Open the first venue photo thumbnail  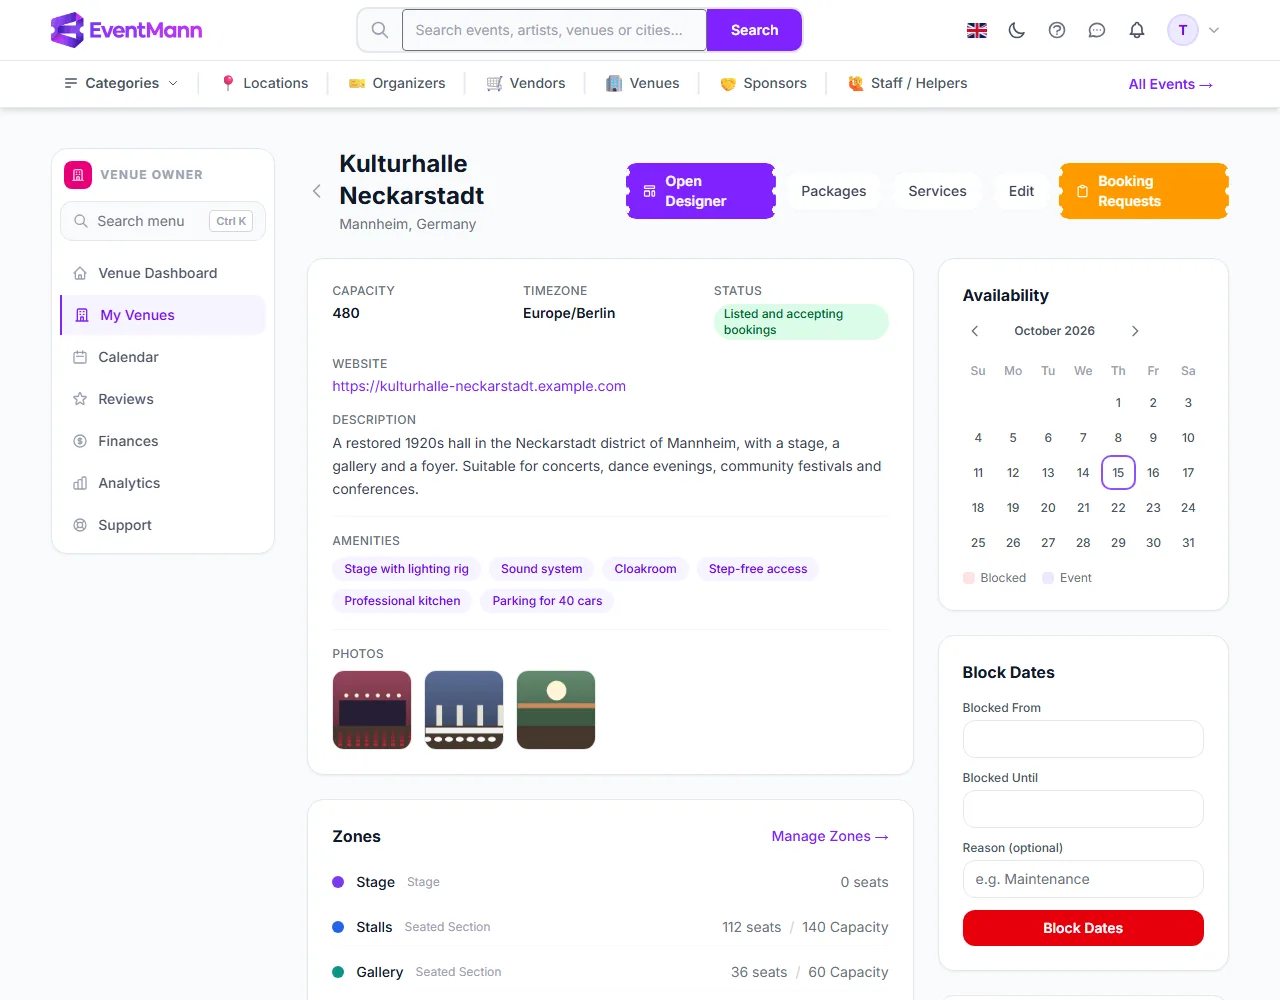(x=372, y=710)
